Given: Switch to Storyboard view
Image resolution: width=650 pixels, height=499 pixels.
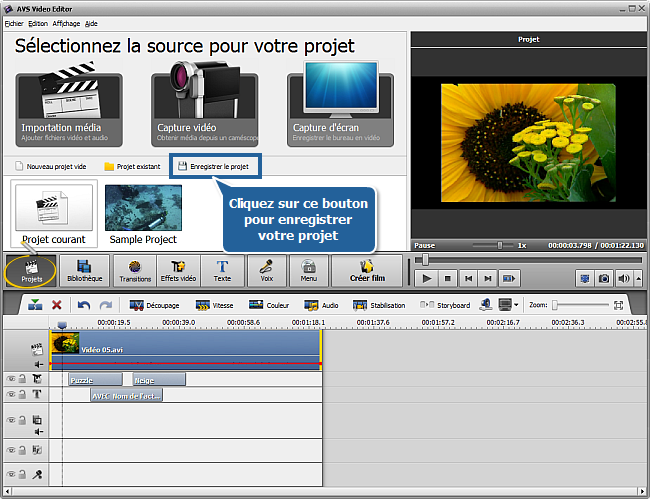Looking at the screenshot, I should 445,305.
